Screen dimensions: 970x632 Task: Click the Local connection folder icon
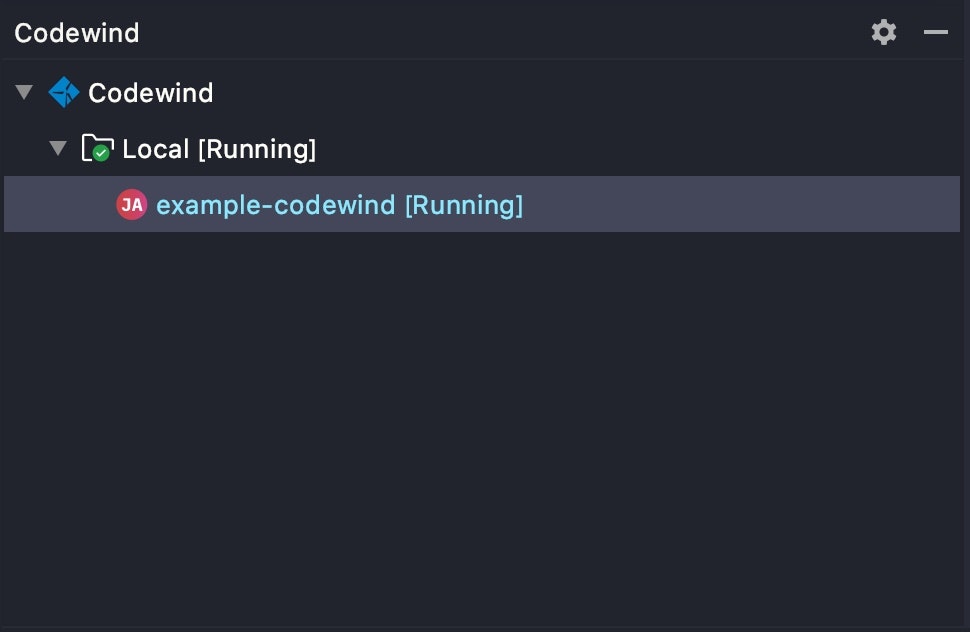95,147
